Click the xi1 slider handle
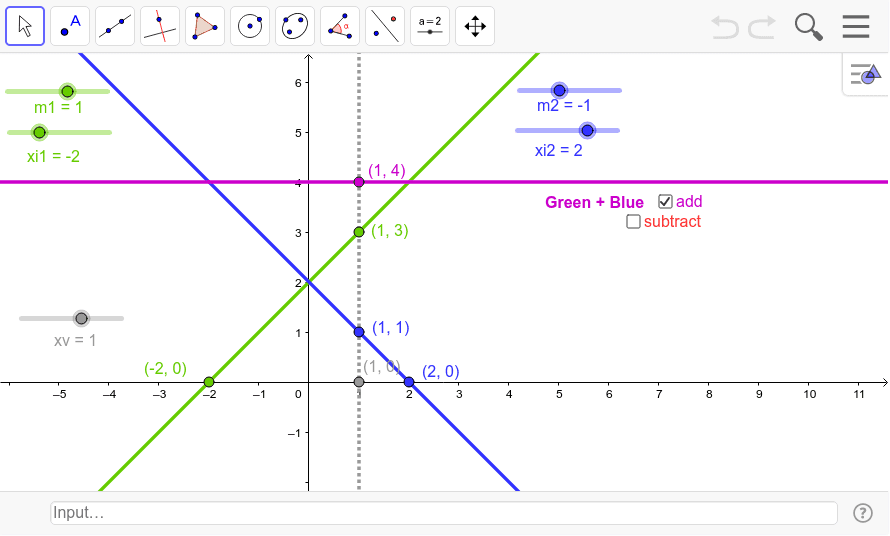Screen dimensions: 890x536 tap(39, 132)
